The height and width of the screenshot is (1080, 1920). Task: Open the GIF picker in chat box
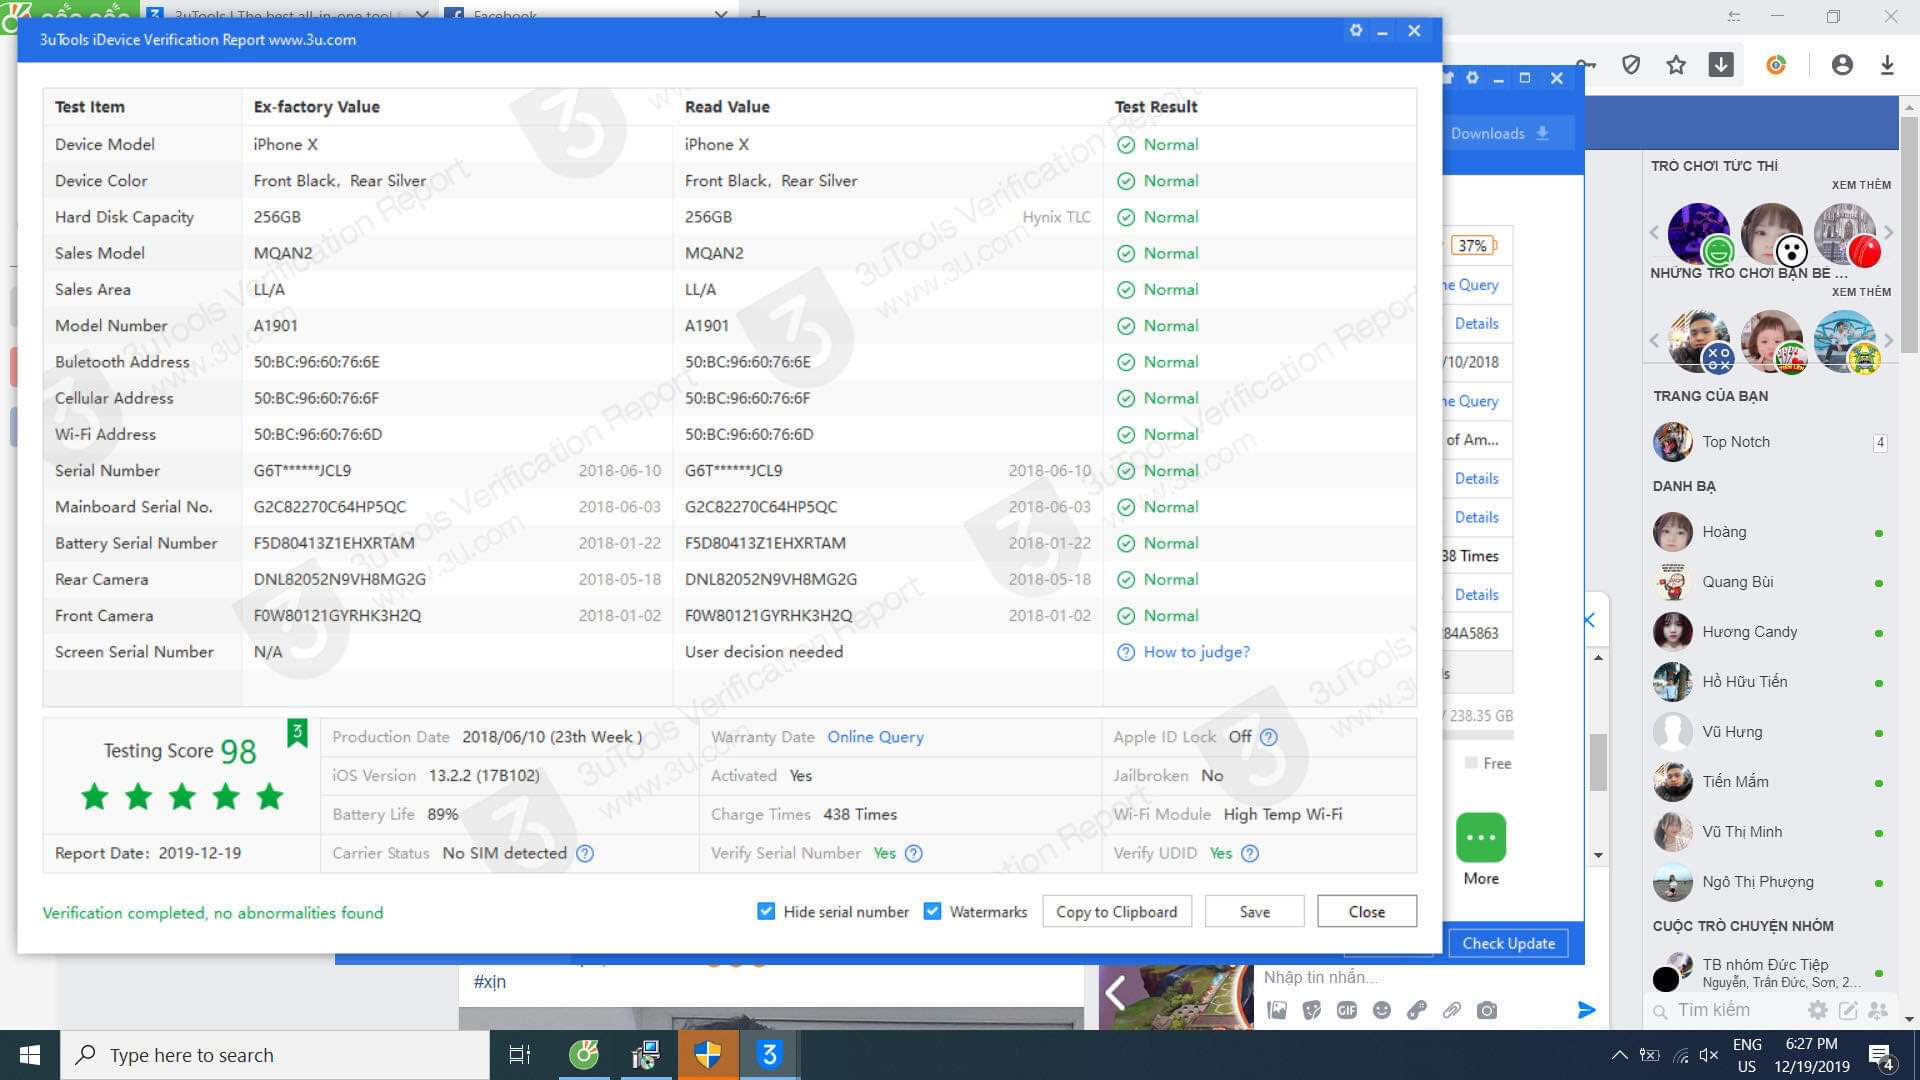(x=1347, y=1010)
